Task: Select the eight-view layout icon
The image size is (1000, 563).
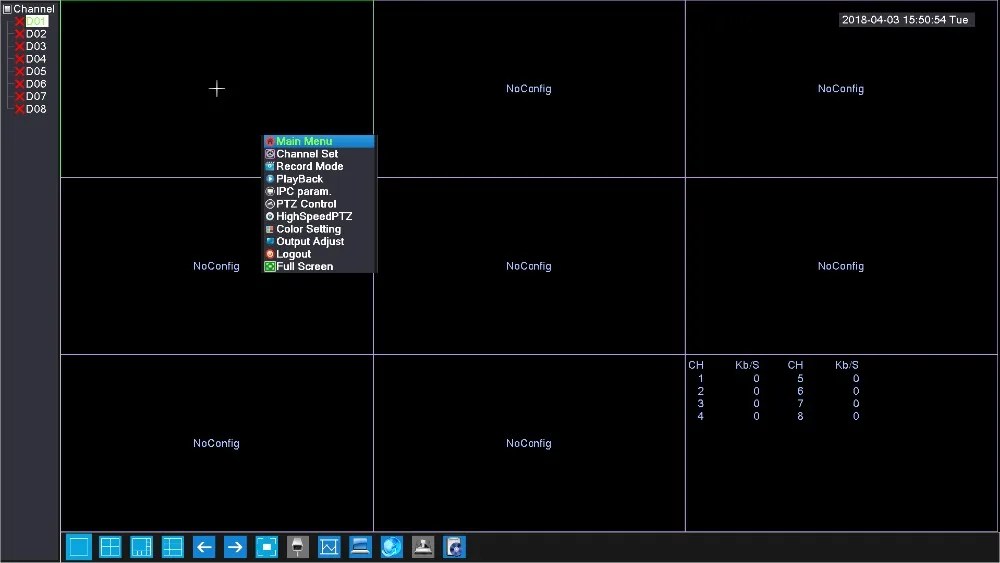Action: click(142, 547)
